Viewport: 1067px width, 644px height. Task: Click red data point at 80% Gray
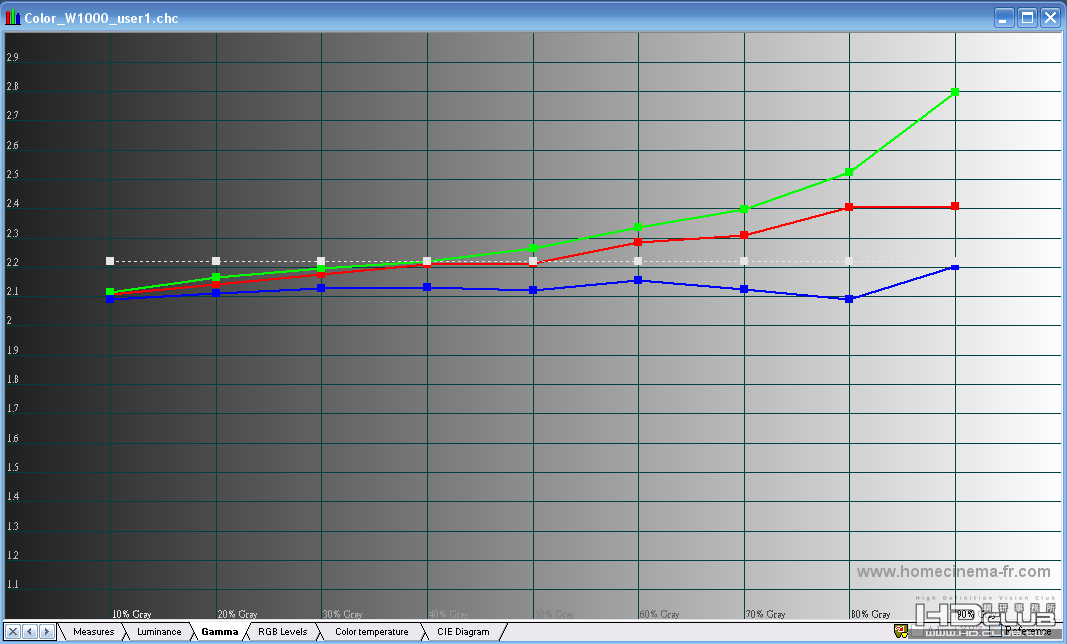pyautogui.click(x=849, y=207)
